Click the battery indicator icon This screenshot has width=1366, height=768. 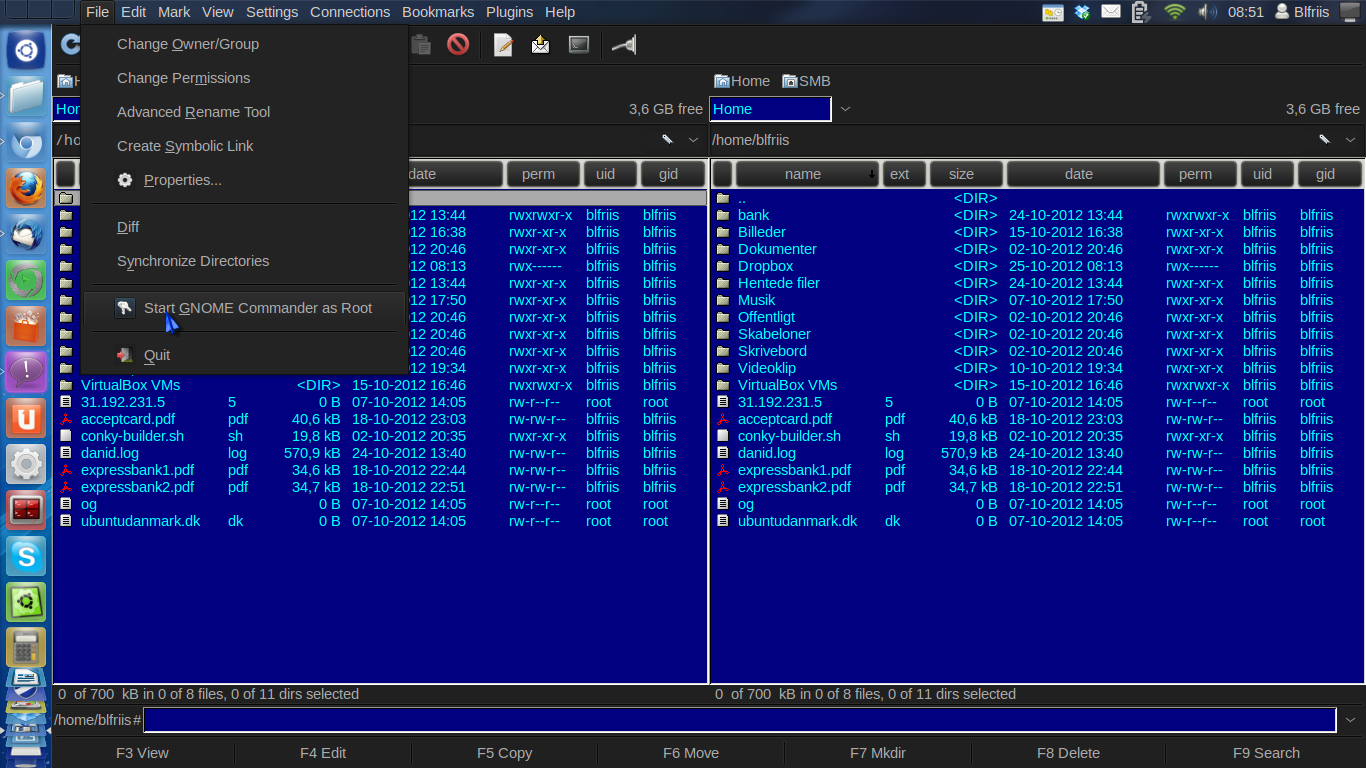pyautogui.click(x=1142, y=12)
